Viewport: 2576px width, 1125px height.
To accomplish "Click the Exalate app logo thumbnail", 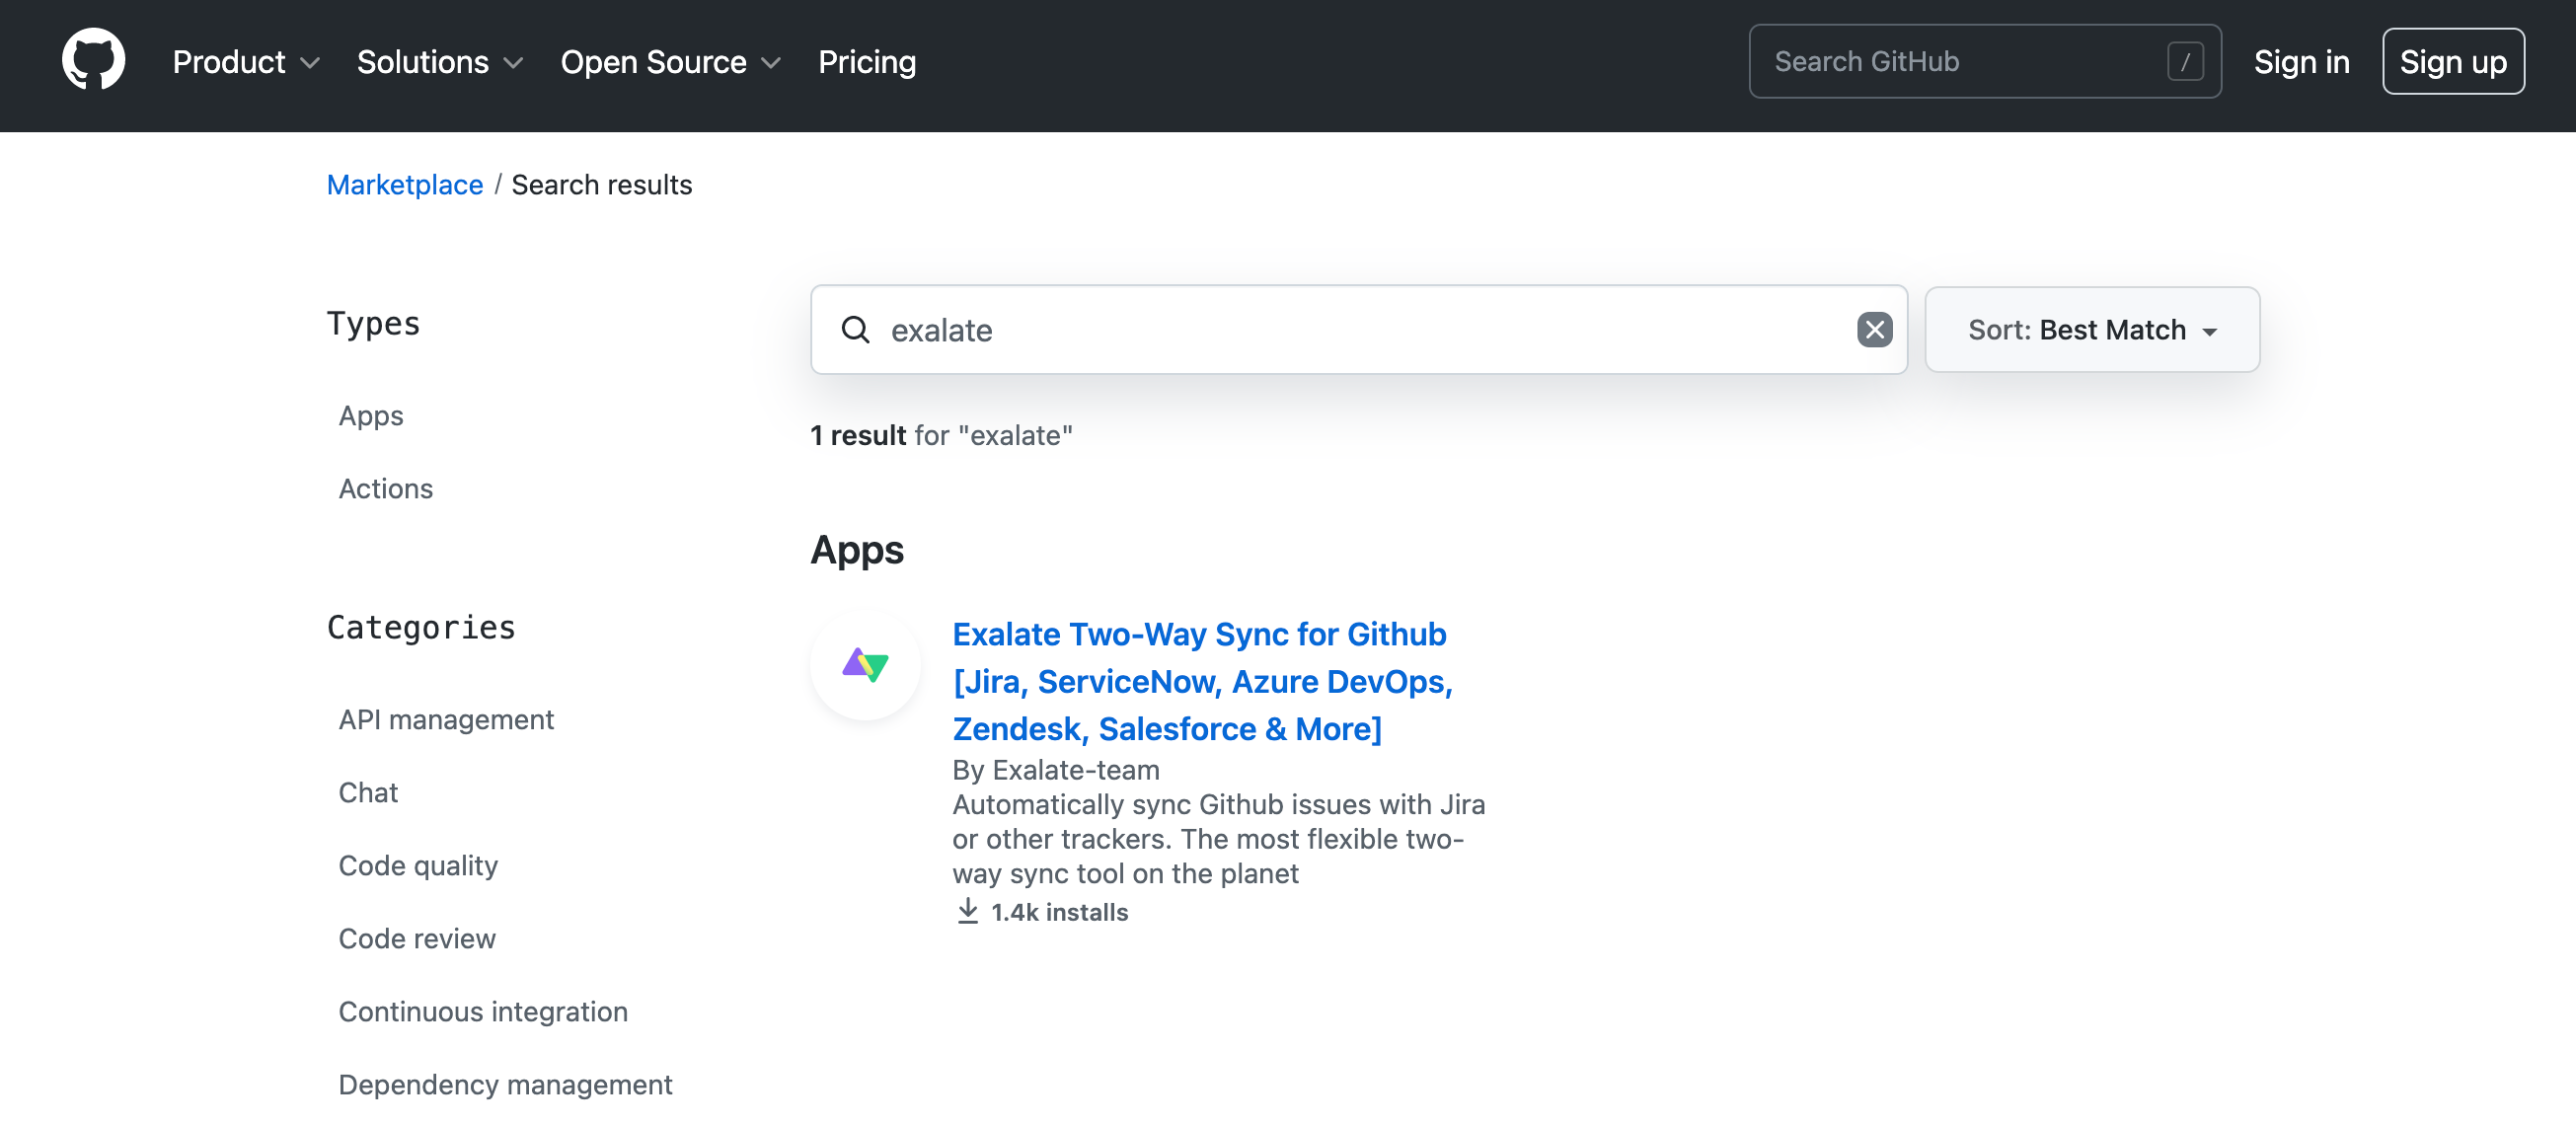I will (x=865, y=665).
